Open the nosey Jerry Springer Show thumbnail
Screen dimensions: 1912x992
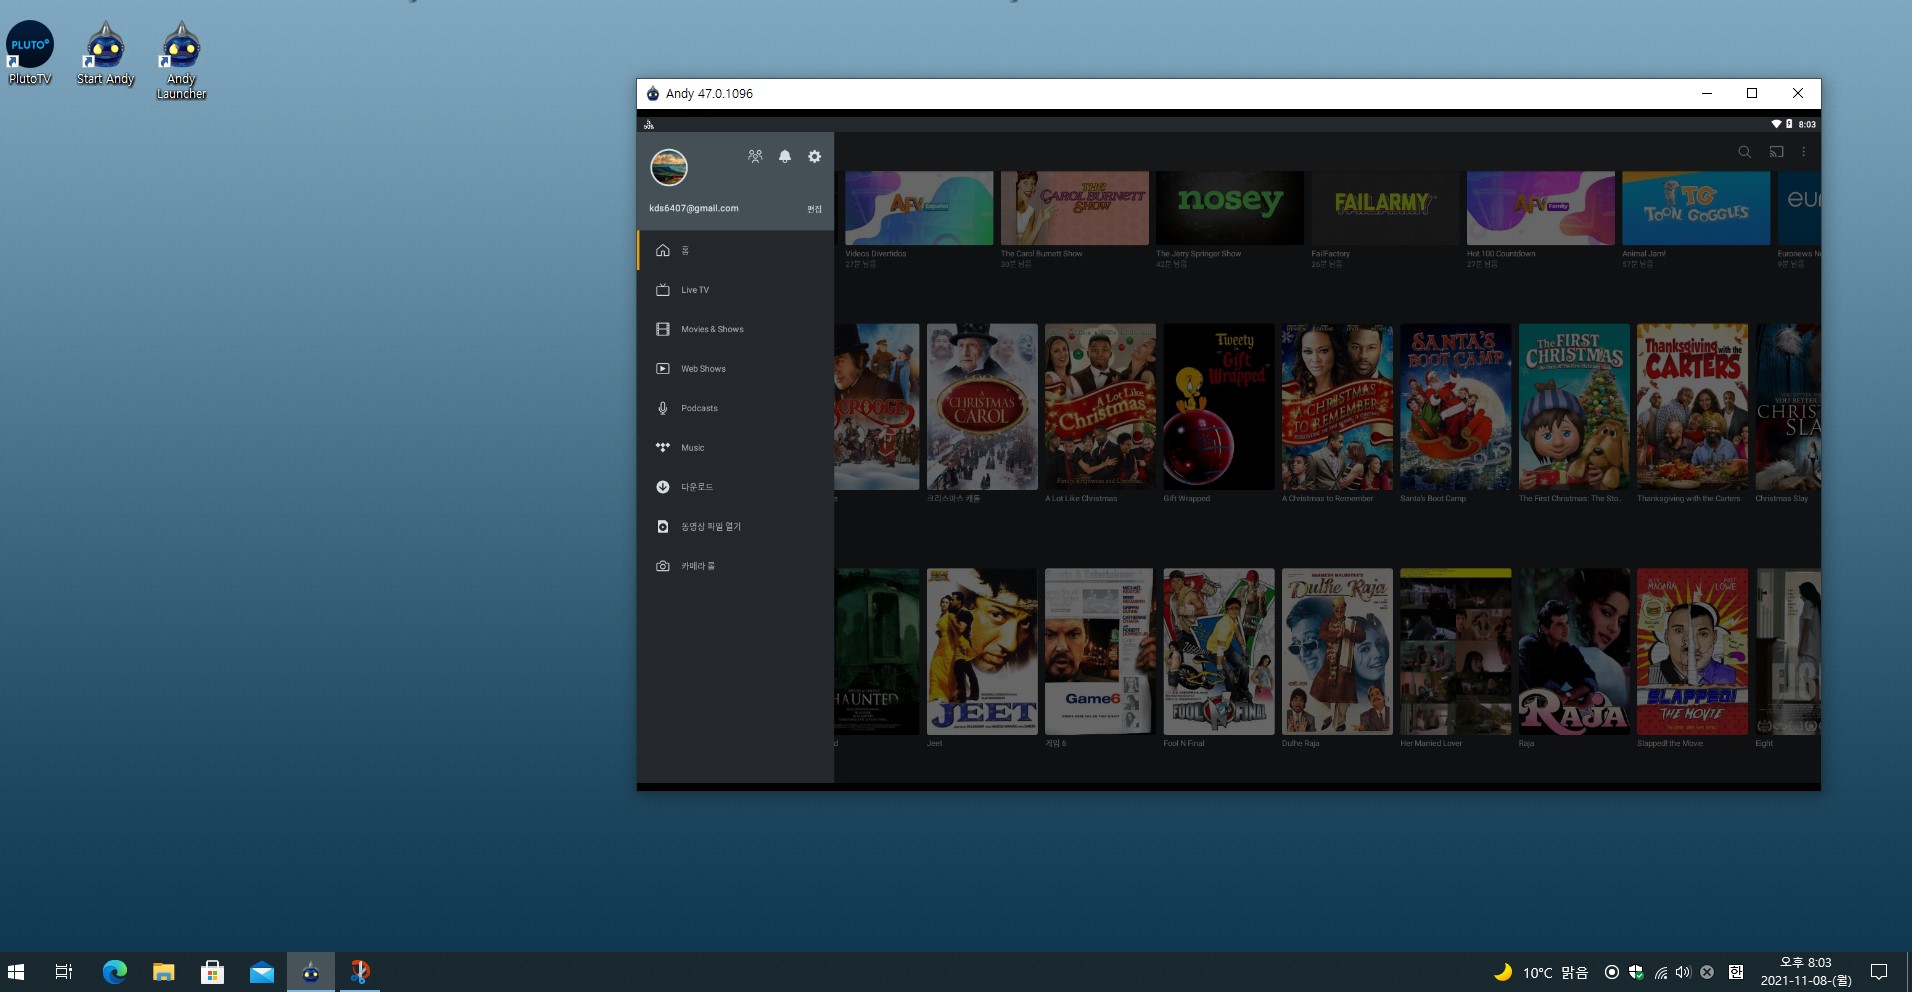coord(1230,208)
